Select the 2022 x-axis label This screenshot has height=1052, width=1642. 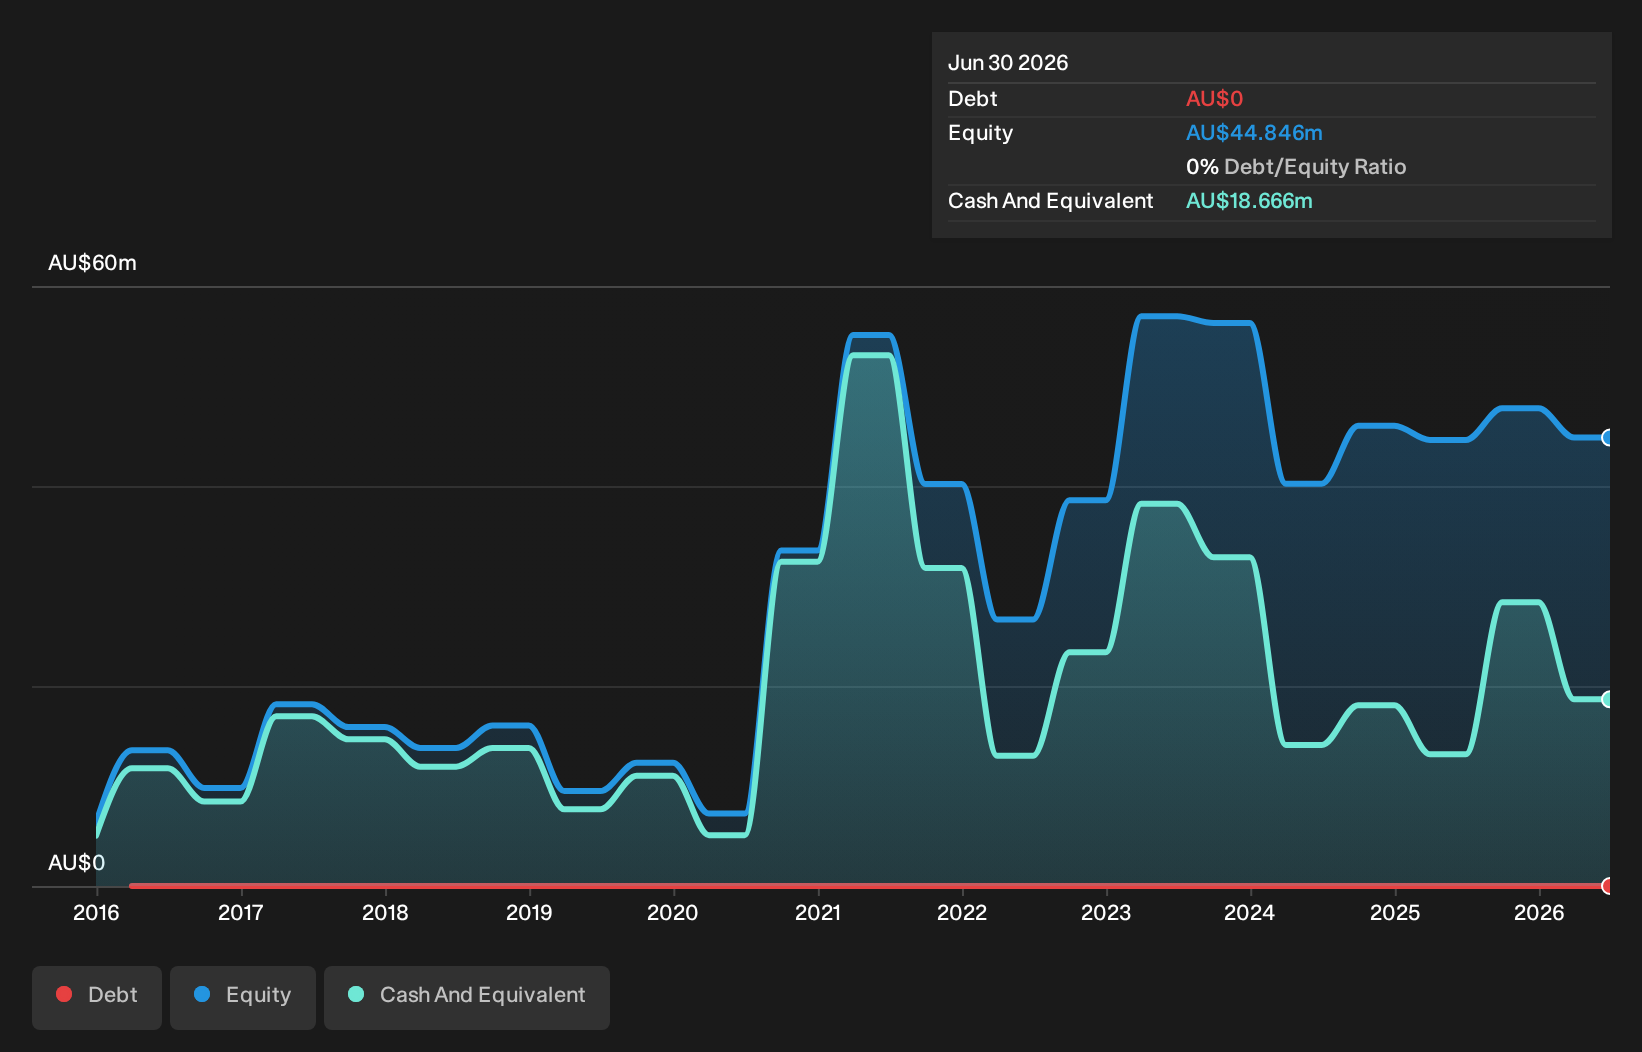(x=962, y=912)
